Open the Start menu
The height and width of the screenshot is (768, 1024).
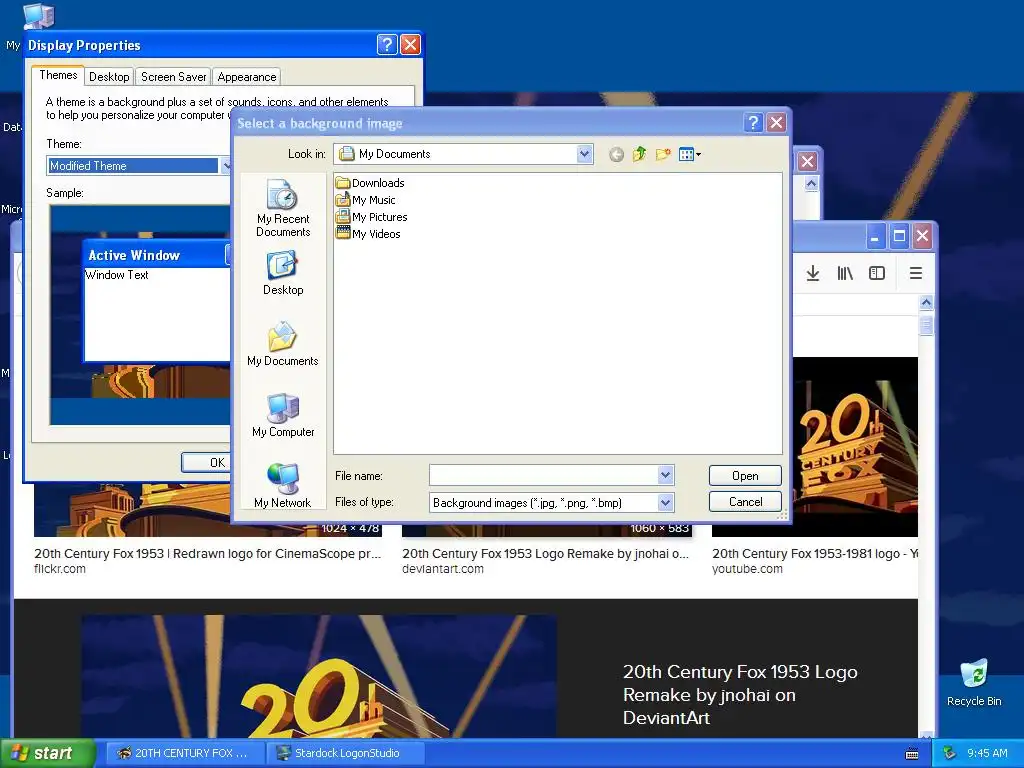pos(48,753)
